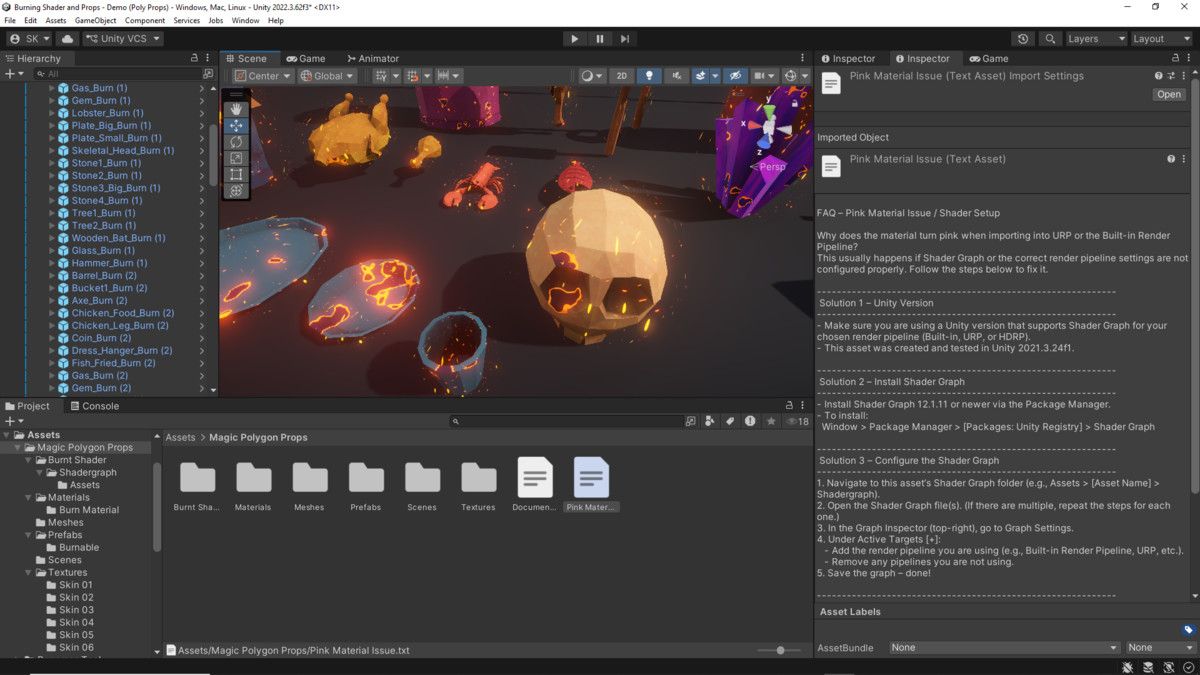Toggle scene lighting
The width and height of the screenshot is (1200, 675).
tap(649, 76)
